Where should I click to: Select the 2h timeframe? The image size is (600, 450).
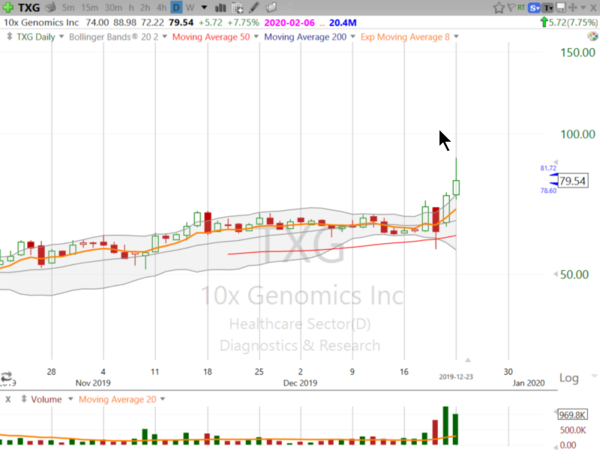point(145,7)
